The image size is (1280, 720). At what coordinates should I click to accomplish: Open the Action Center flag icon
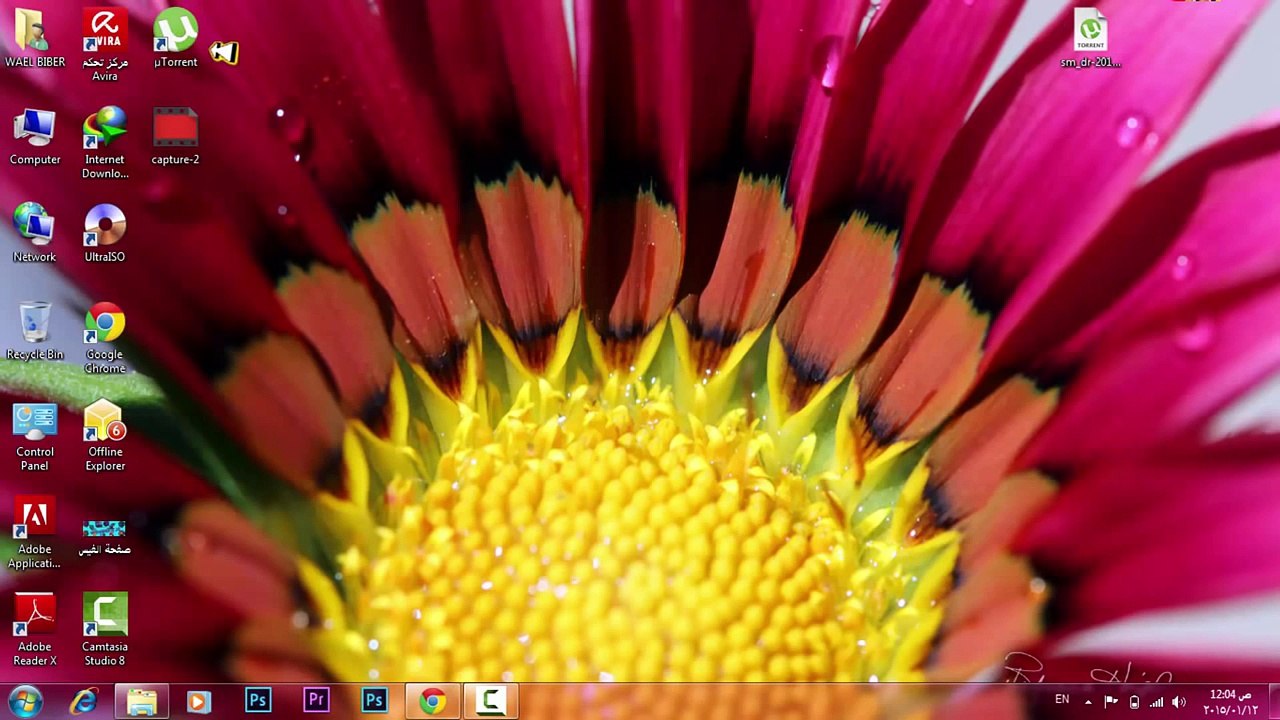pyautogui.click(x=1111, y=702)
